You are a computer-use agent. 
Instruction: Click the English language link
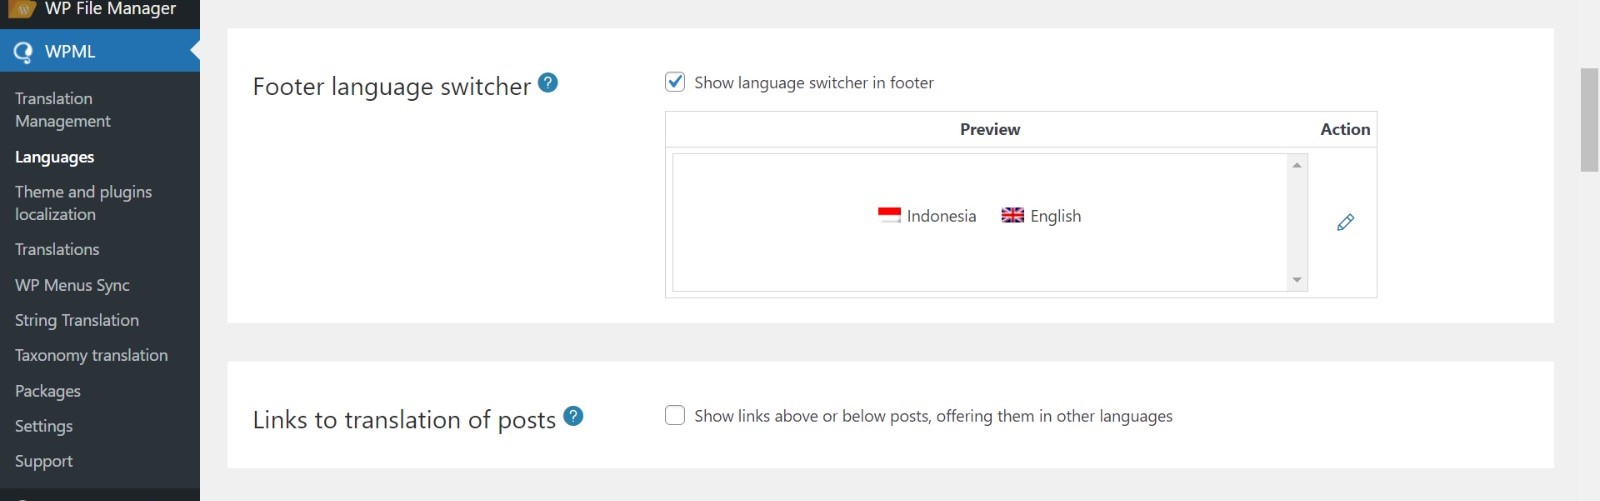coord(1055,216)
